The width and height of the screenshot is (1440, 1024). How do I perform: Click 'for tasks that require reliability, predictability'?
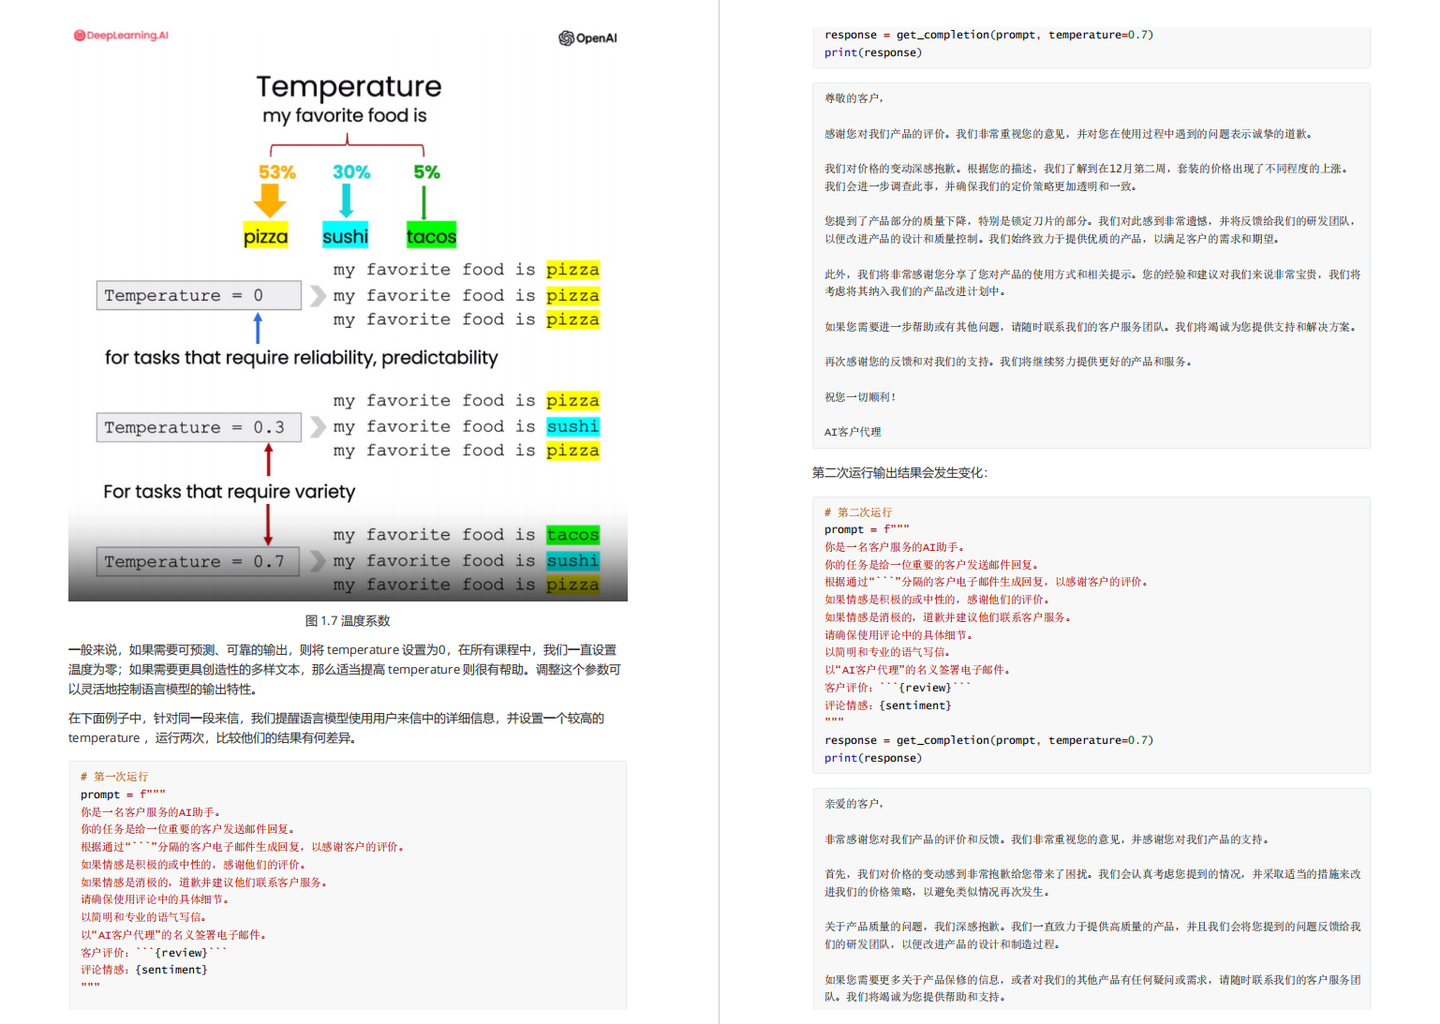click(301, 358)
